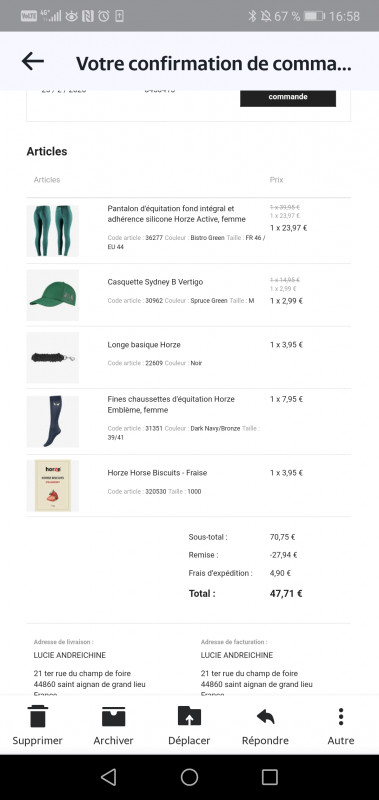
Task: Tap the email title header text
Action: pyautogui.click(x=214, y=63)
